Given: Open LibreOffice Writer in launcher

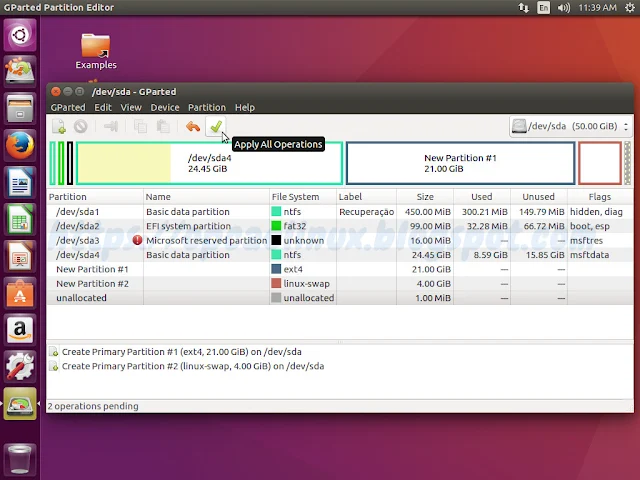Looking at the screenshot, I should (x=20, y=182).
